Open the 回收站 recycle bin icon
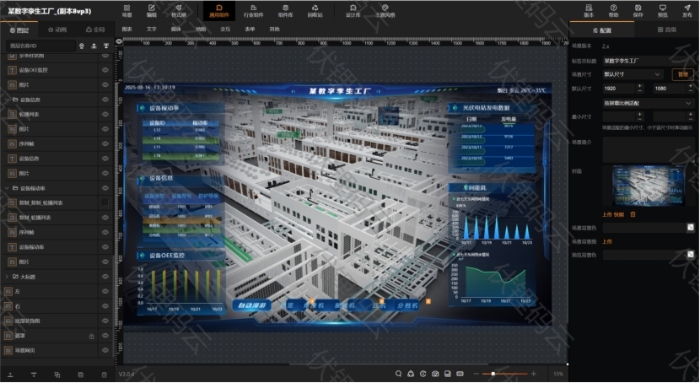The image size is (700, 383). click(x=315, y=11)
